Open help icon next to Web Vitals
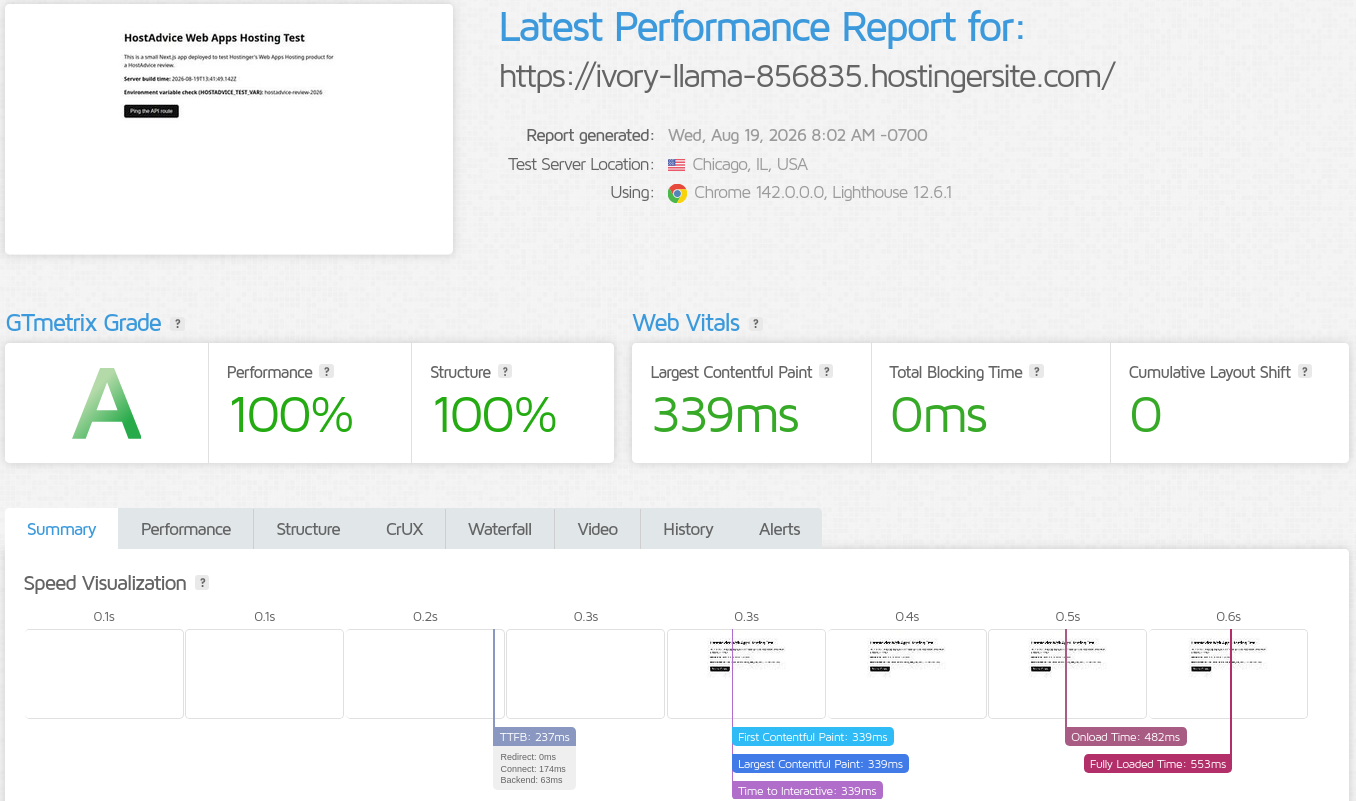 [756, 324]
